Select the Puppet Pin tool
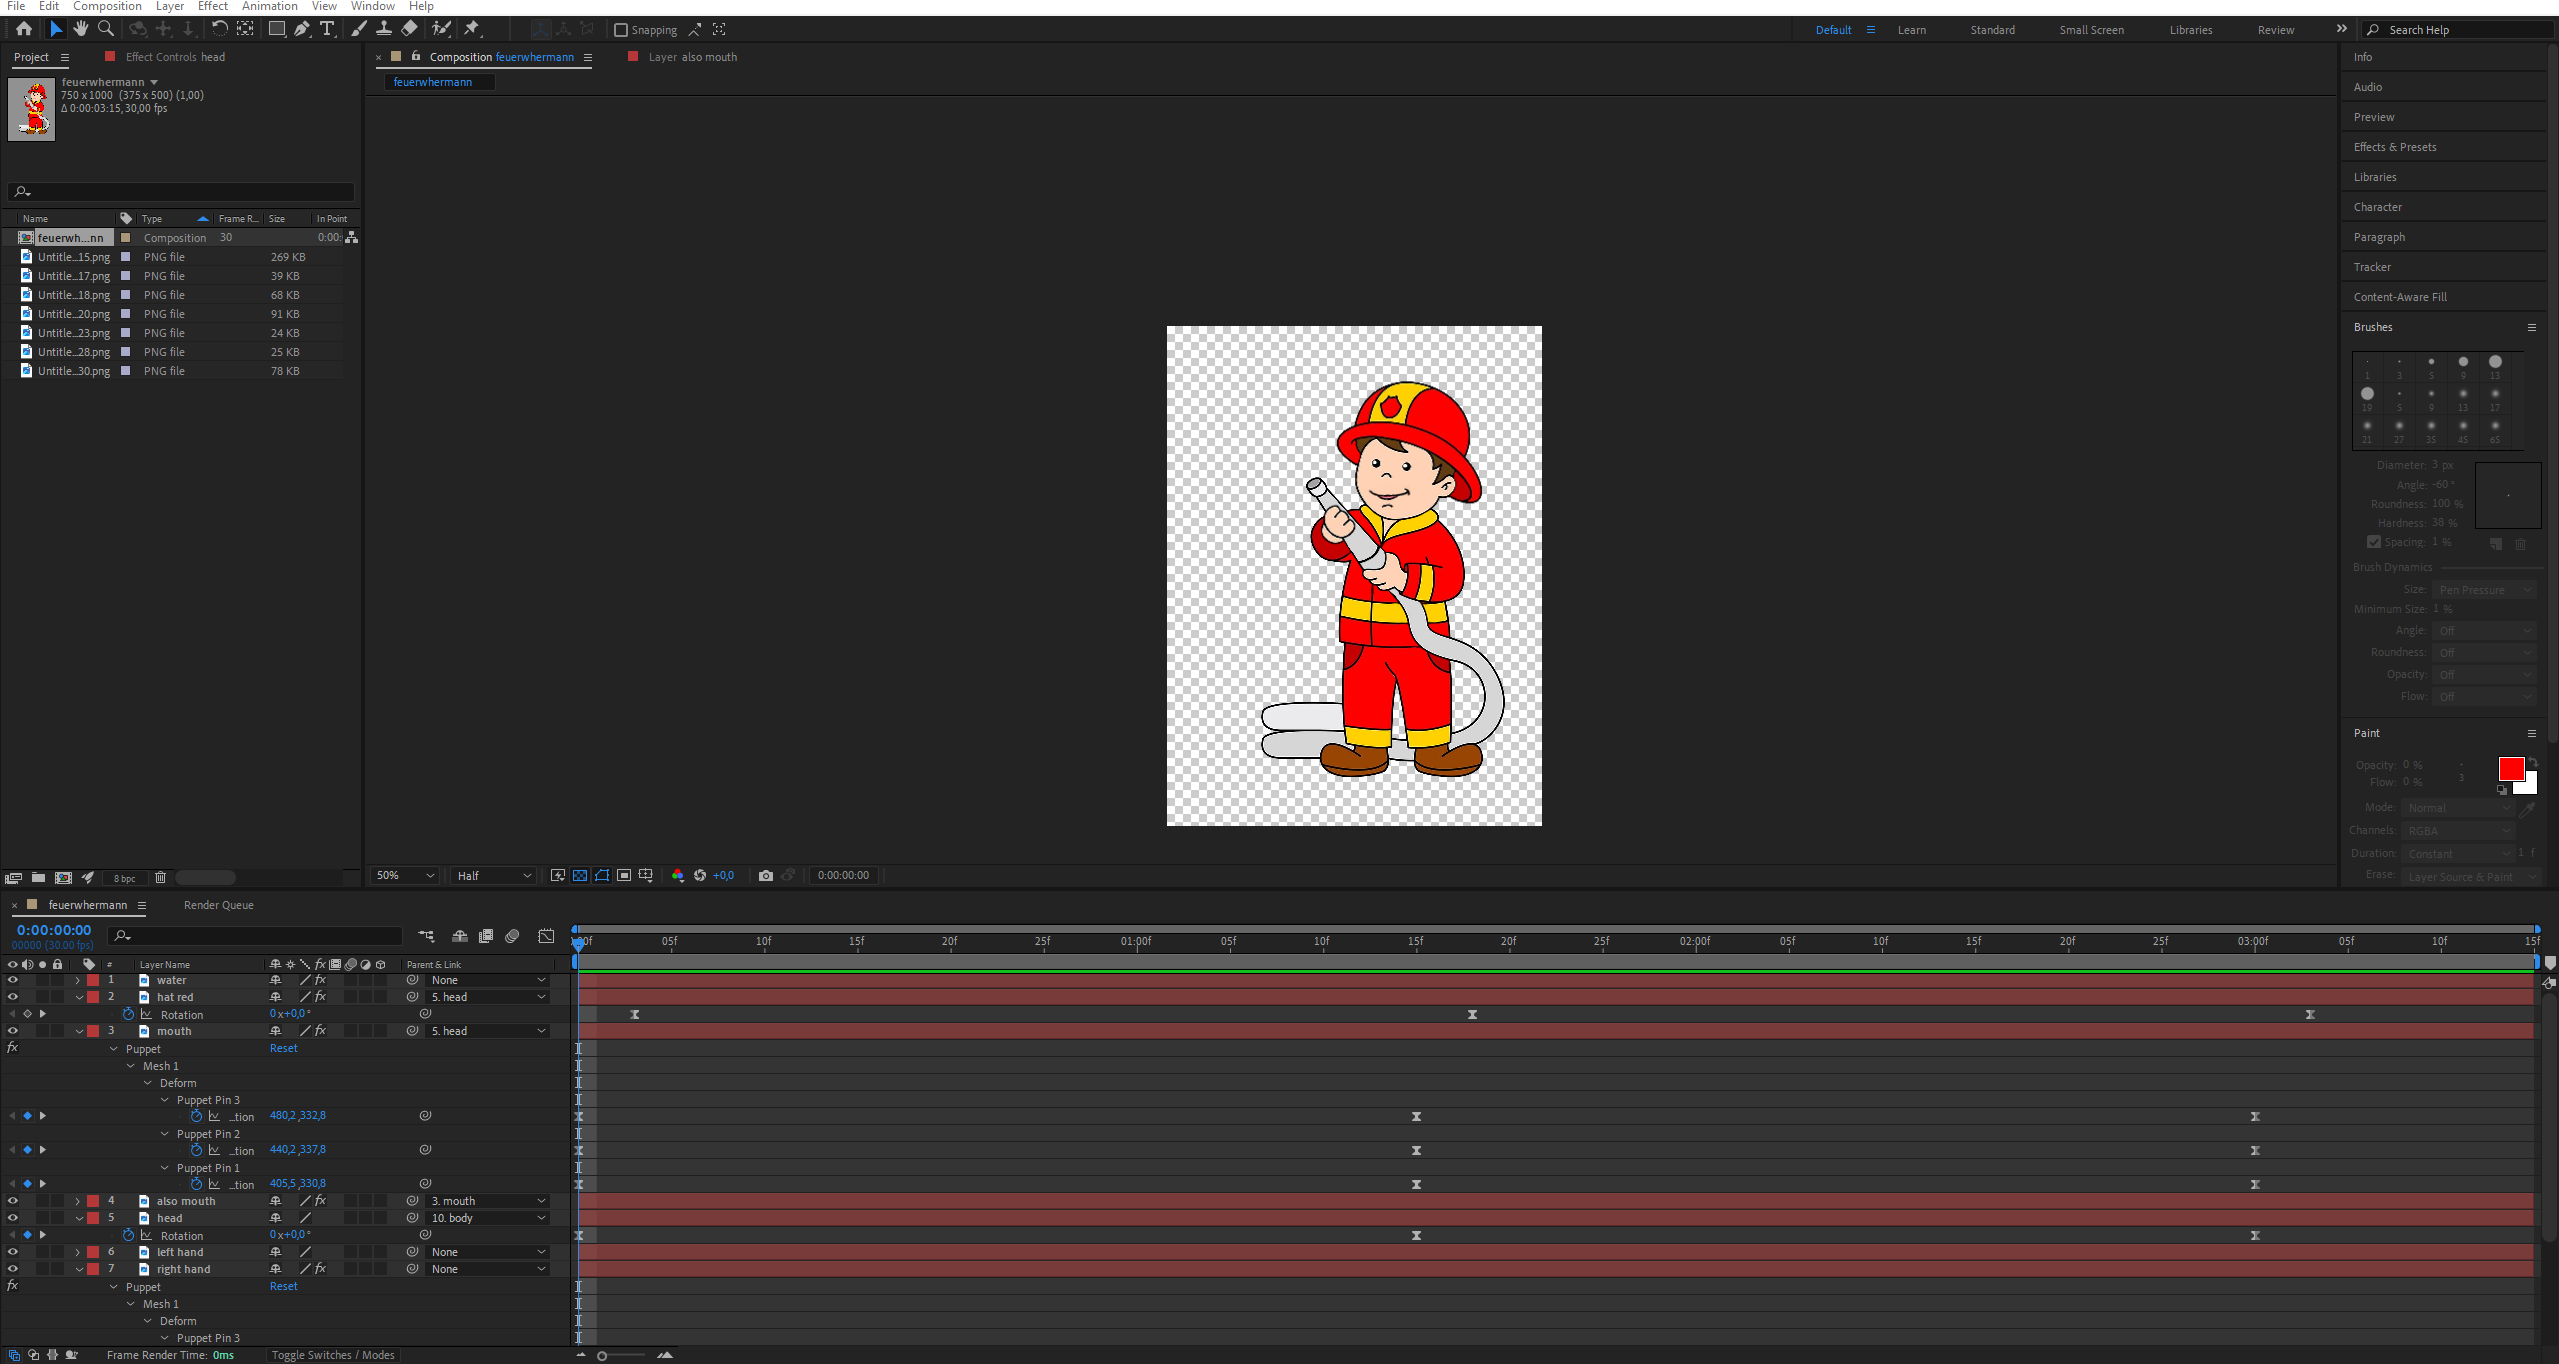This screenshot has width=2559, height=1364. point(472,29)
